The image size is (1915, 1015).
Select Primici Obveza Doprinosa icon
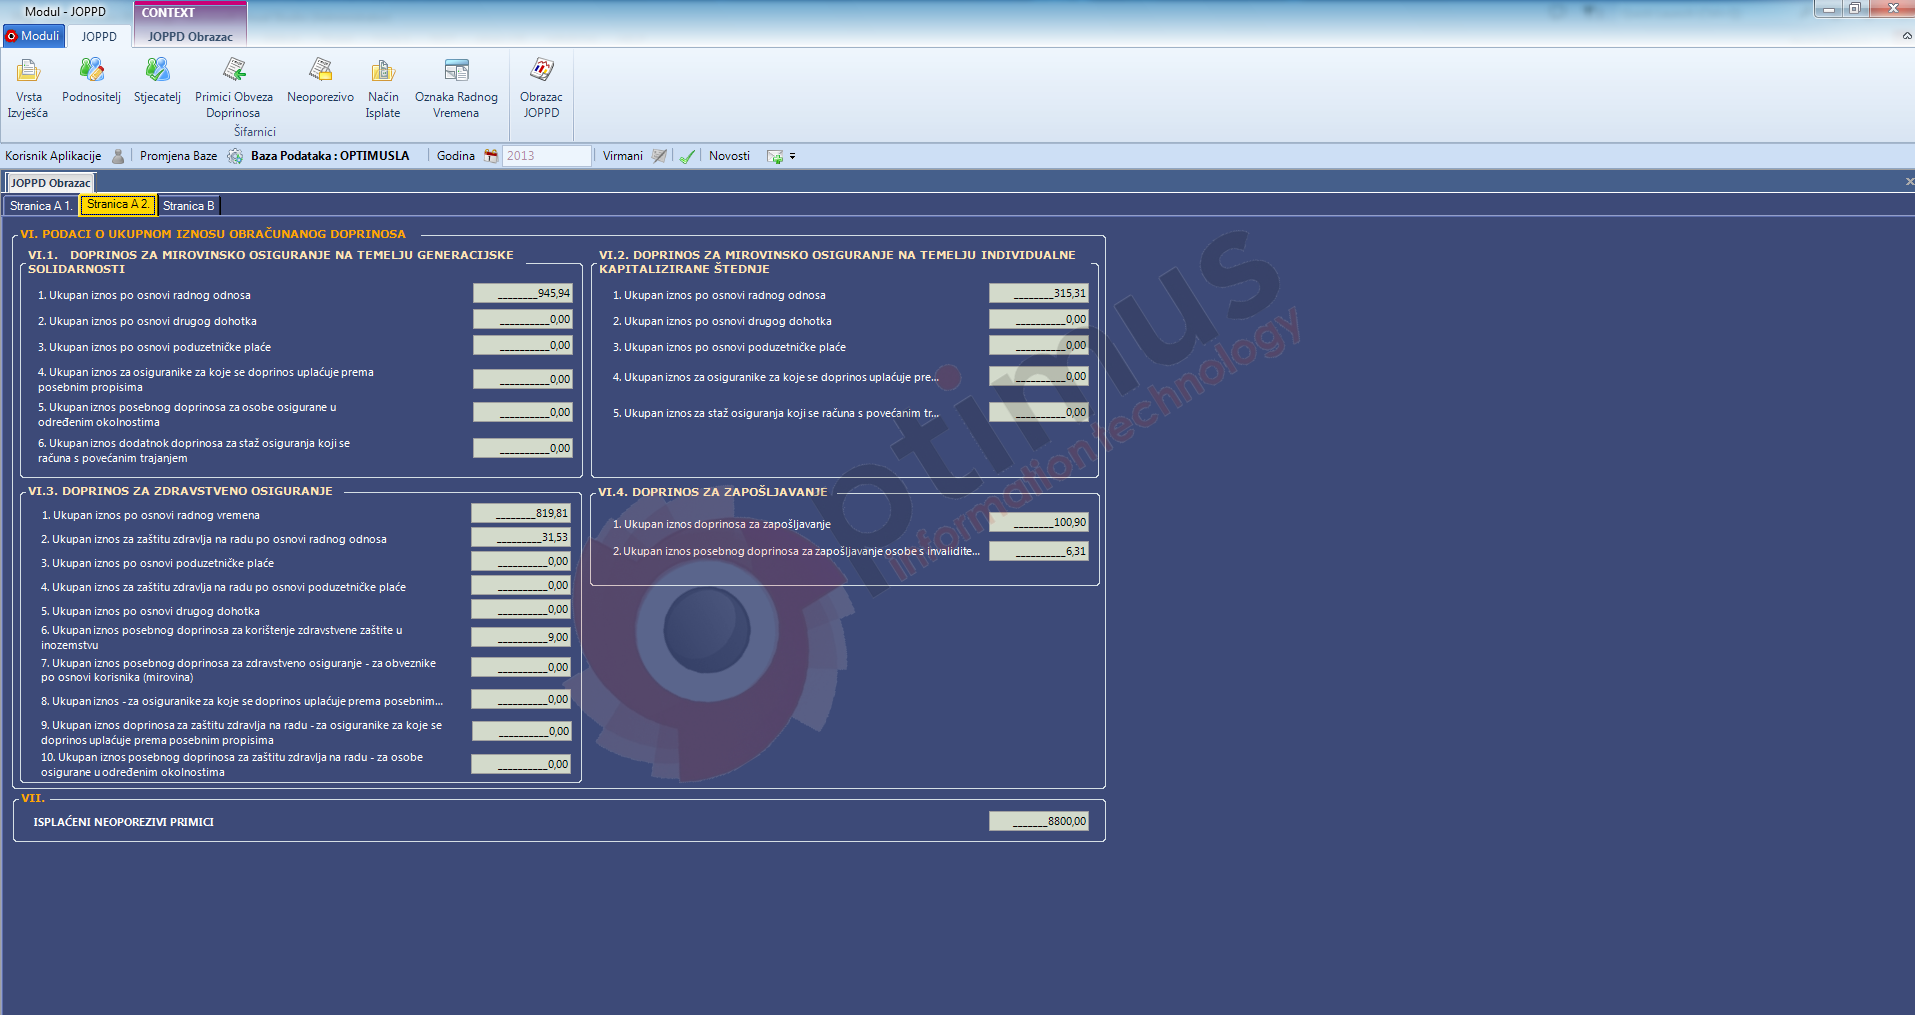[x=234, y=71]
